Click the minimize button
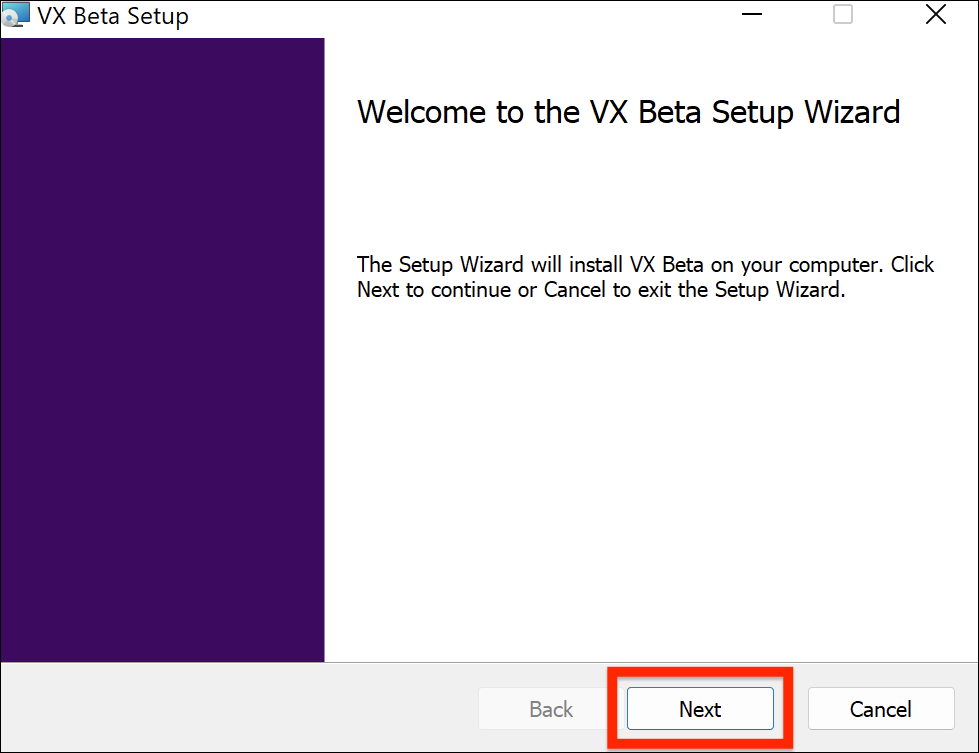This screenshot has width=979, height=753. click(751, 15)
